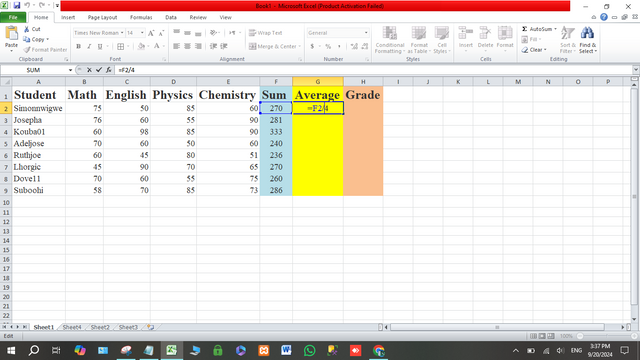Open Format as Table gallery
The image size is (640, 360).
coord(419,40)
